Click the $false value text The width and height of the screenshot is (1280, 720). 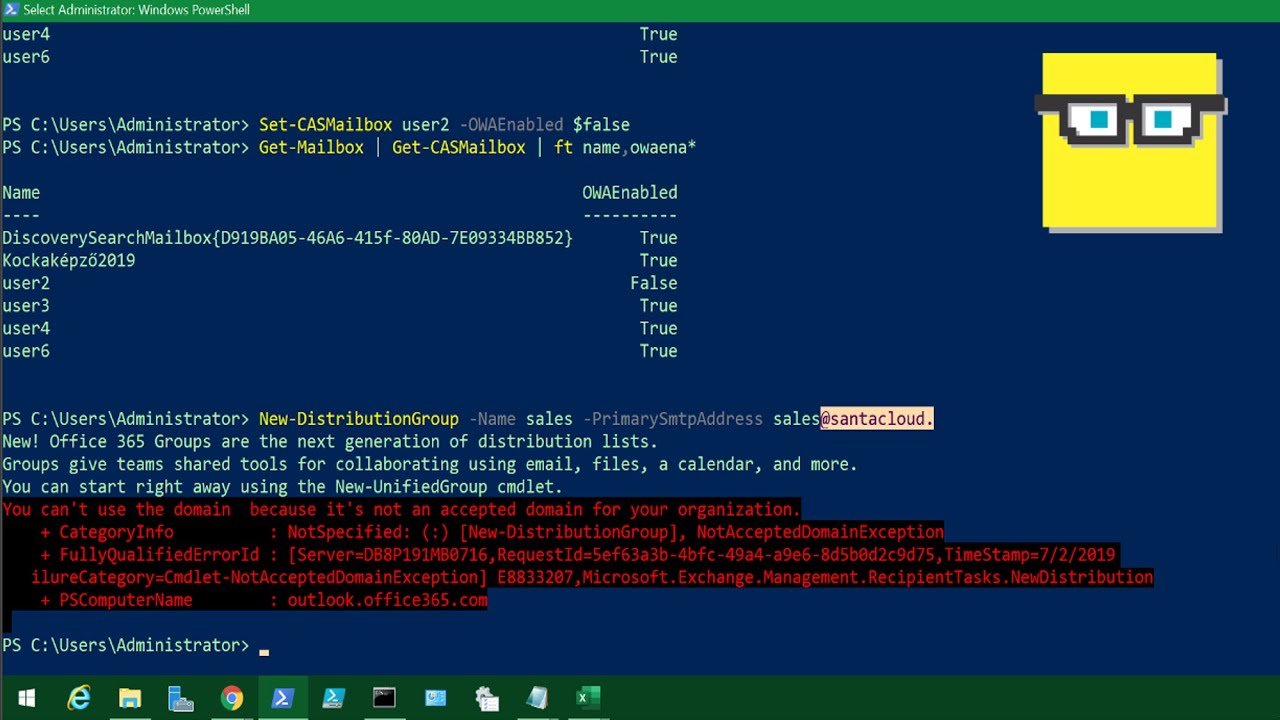point(601,125)
